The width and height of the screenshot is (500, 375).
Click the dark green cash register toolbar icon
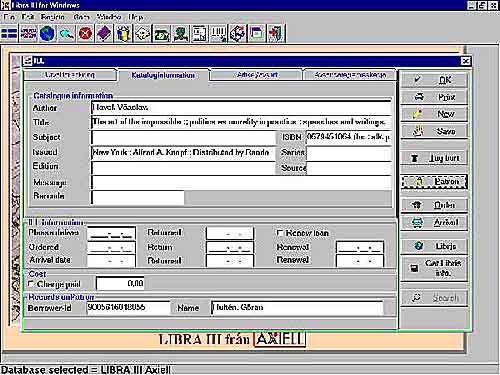pos(161,34)
